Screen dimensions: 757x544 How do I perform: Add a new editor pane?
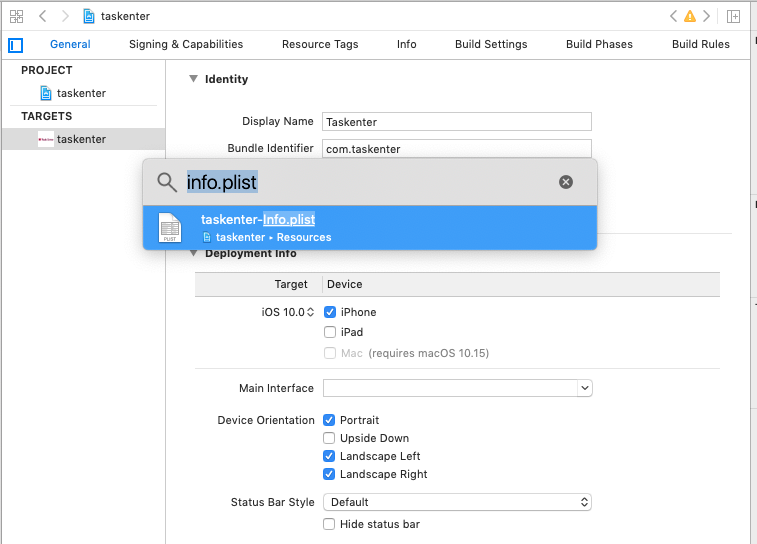(x=733, y=16)
